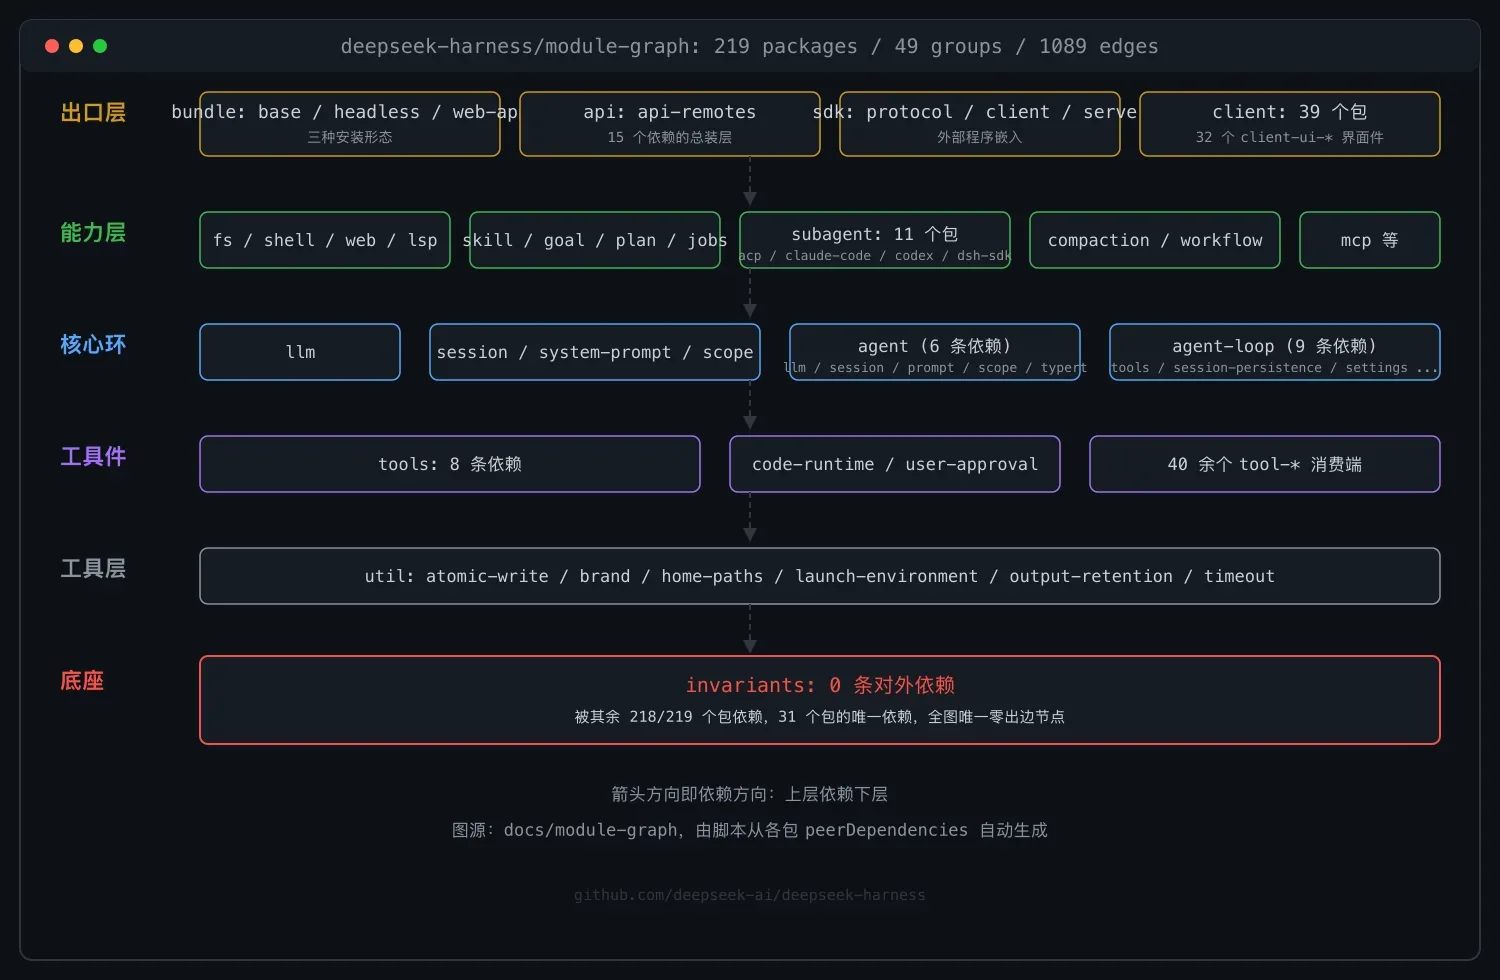Click the agent-loop (9 条依赖) box

pyautogui.click(x=1275, y=352)
